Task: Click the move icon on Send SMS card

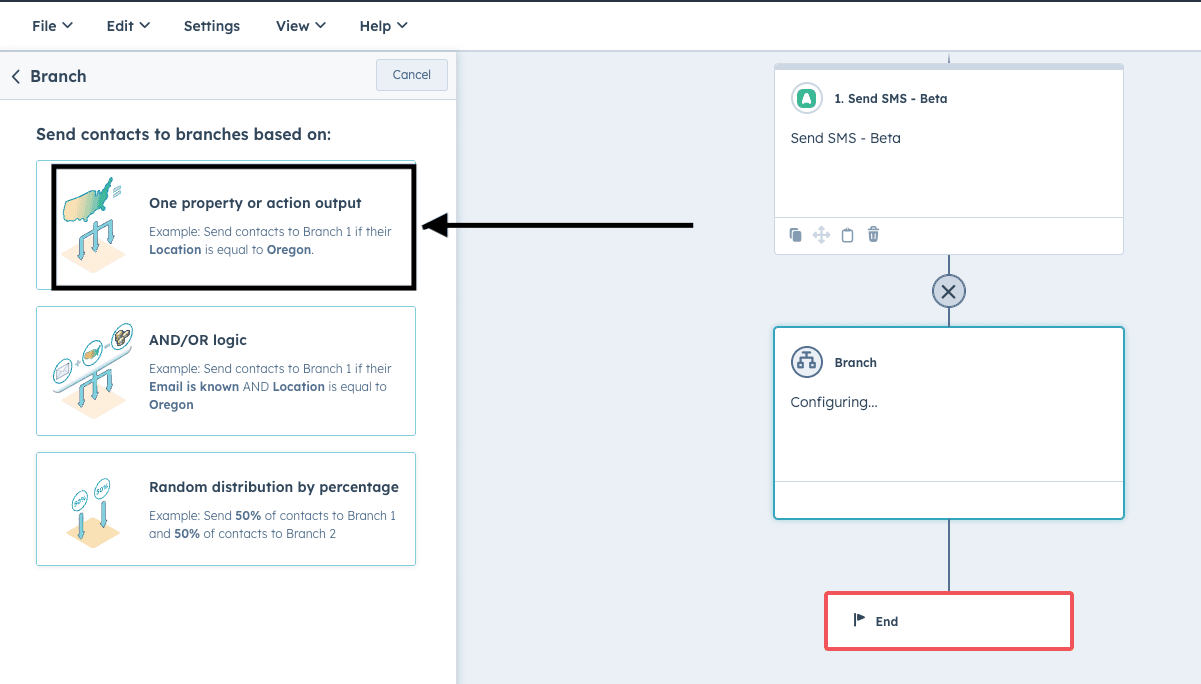Action: (821, 235)
